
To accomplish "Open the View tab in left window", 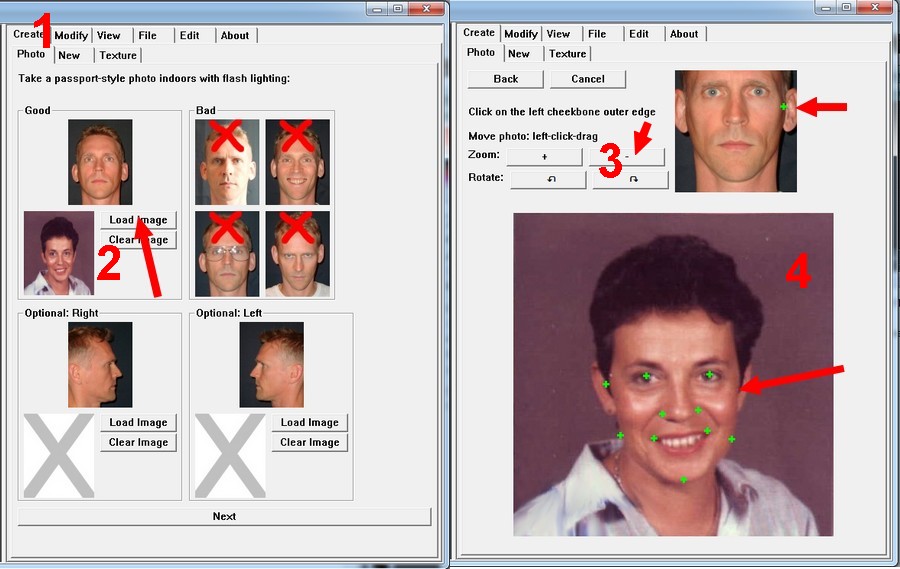I will [x=109, y=36].
